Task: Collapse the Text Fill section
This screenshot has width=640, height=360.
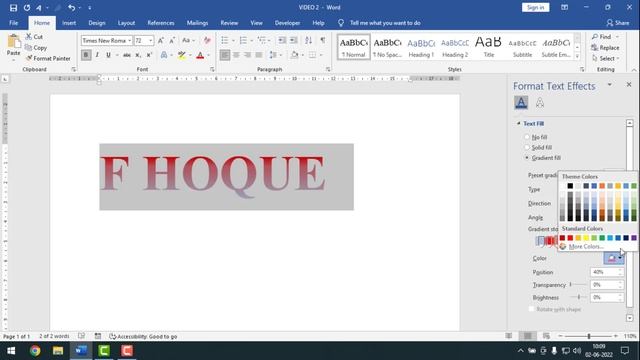Action: pyautogui.click(x=519, y=123)
